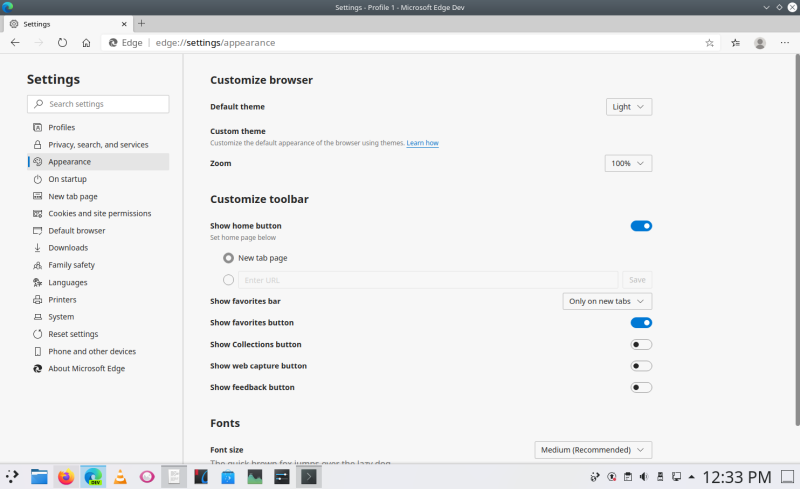Open the text editor icon in the taskbar

pyautogui.click(x=174, y=477)
